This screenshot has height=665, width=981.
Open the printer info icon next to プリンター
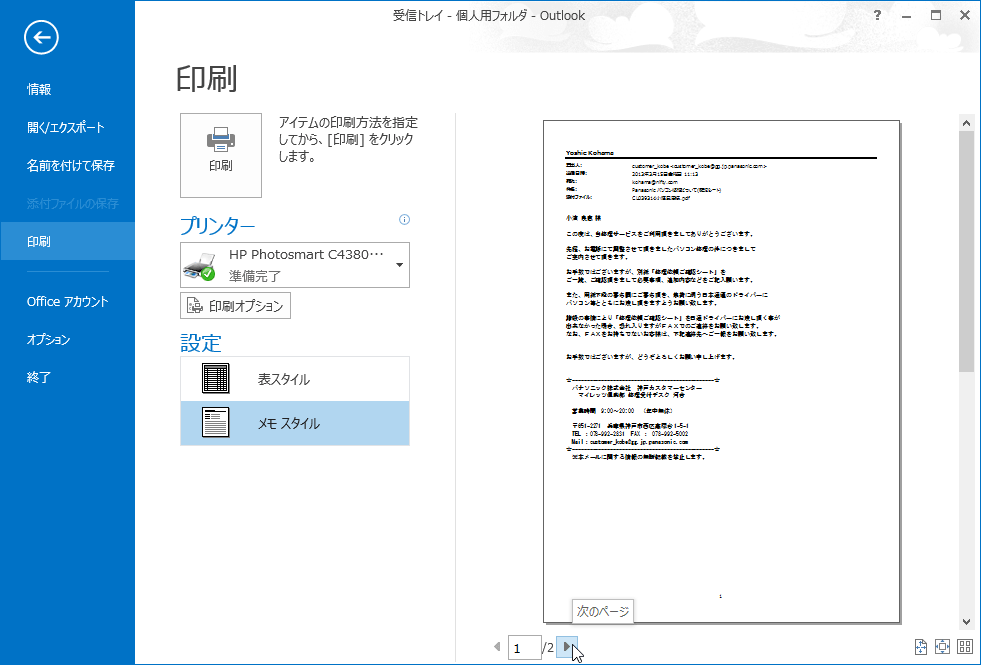tap(404, 220)
